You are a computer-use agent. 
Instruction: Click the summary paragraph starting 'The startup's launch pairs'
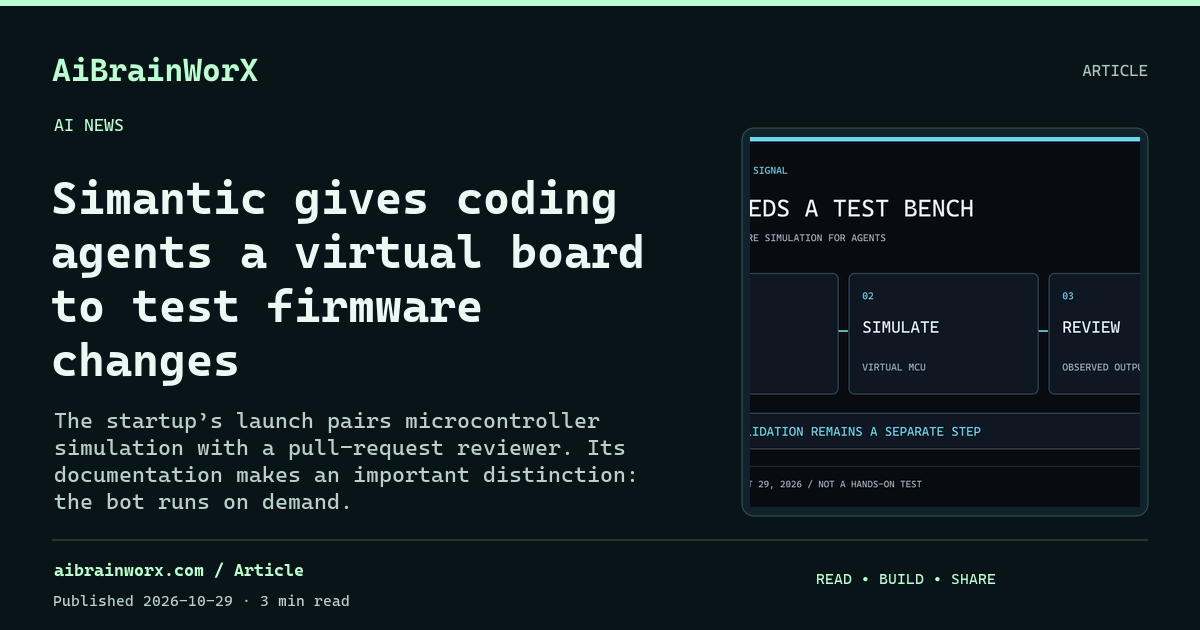pos(346,461)
